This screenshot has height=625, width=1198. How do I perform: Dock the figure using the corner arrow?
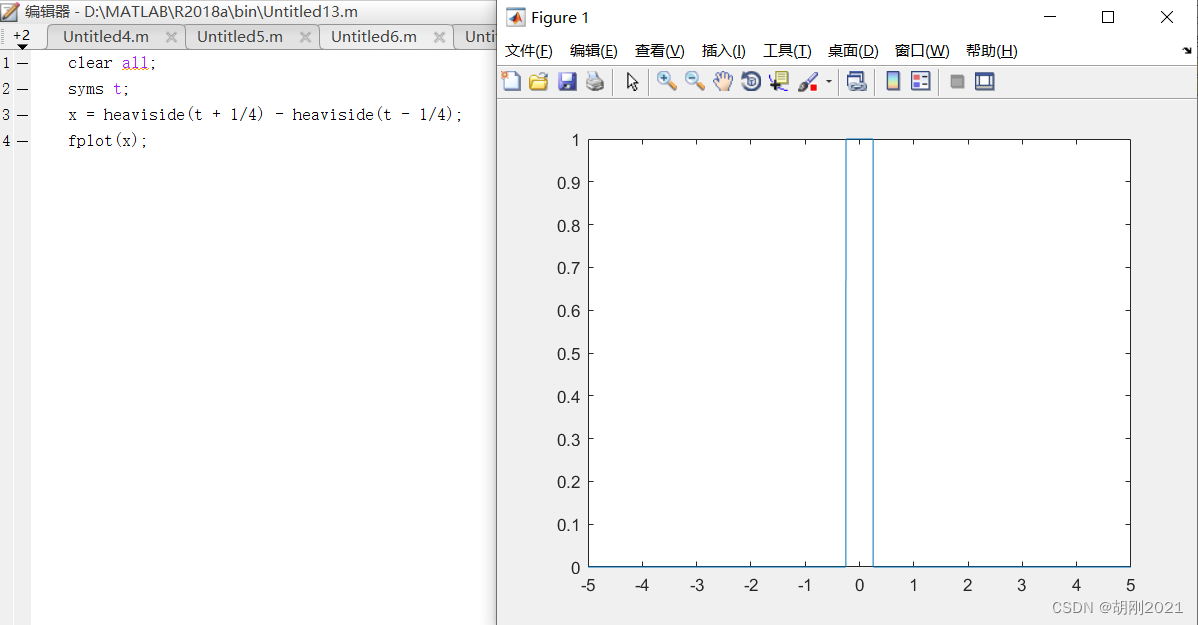[x=1187, y=50]
